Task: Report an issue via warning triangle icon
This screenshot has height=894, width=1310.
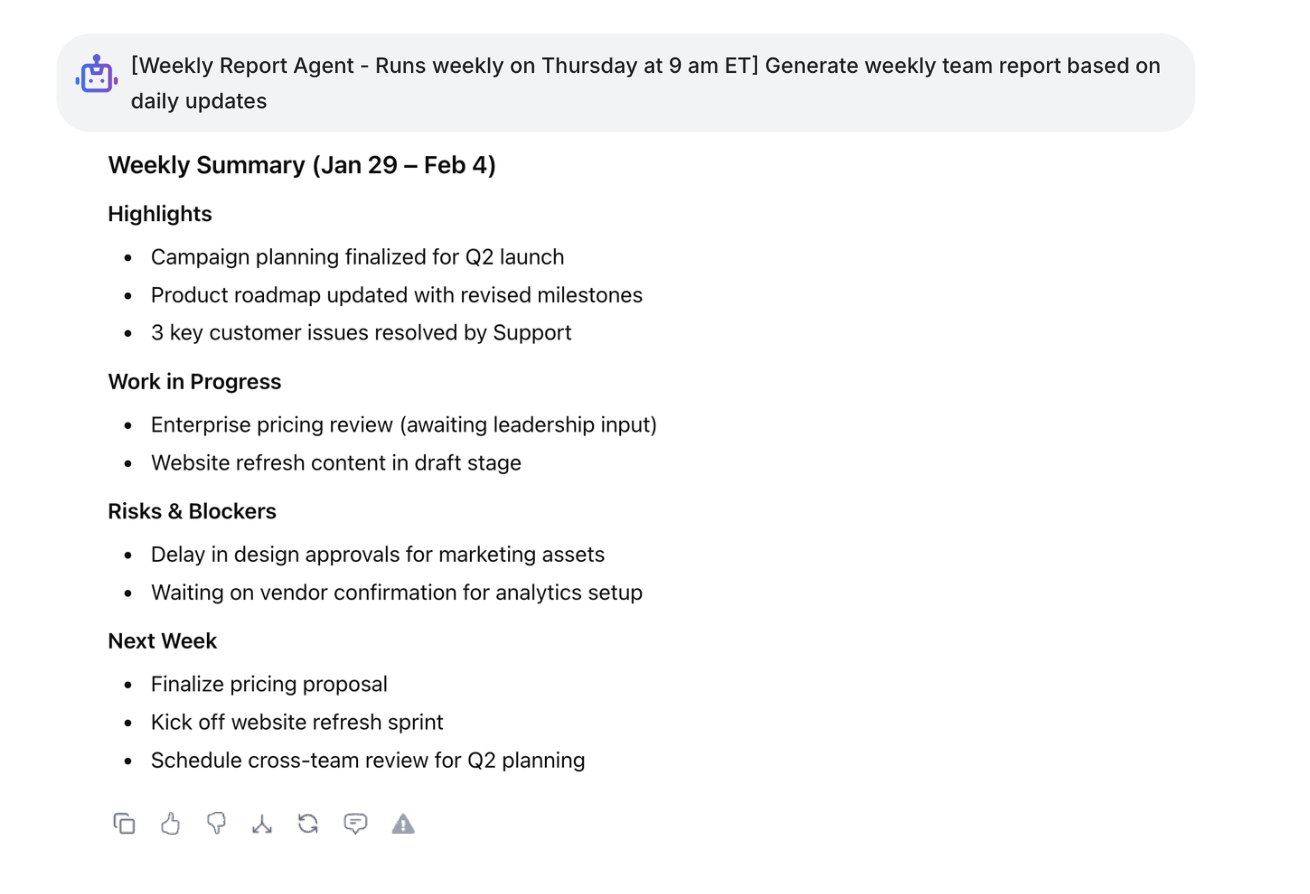Action: pyautogui.click(x=403, y=824)
